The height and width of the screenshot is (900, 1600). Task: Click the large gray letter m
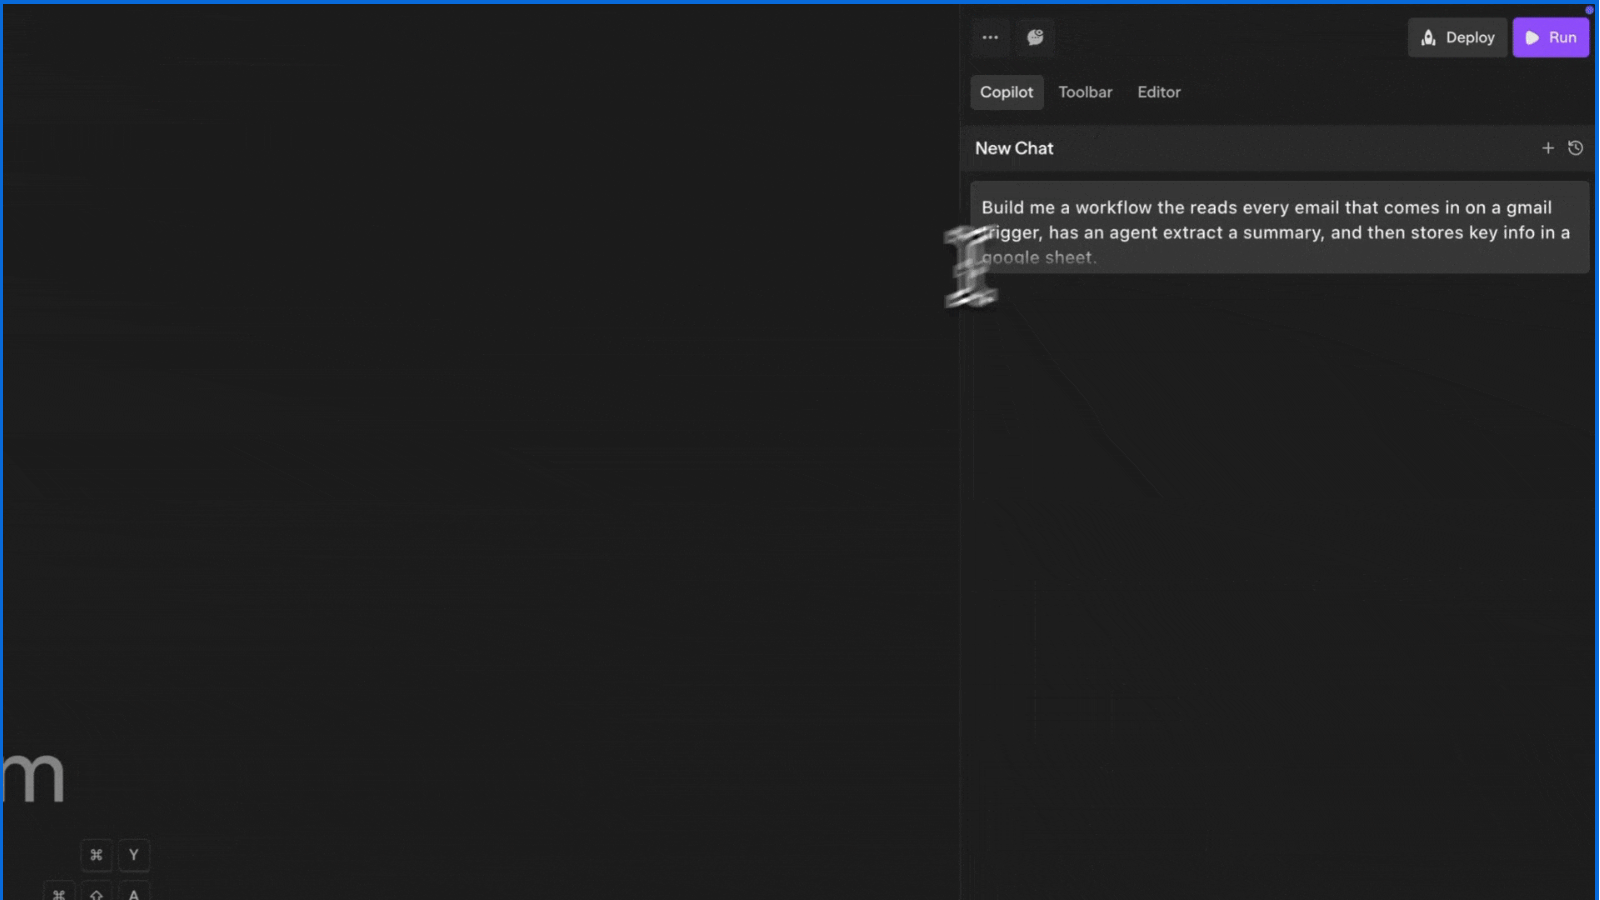(x=34, y=778)
